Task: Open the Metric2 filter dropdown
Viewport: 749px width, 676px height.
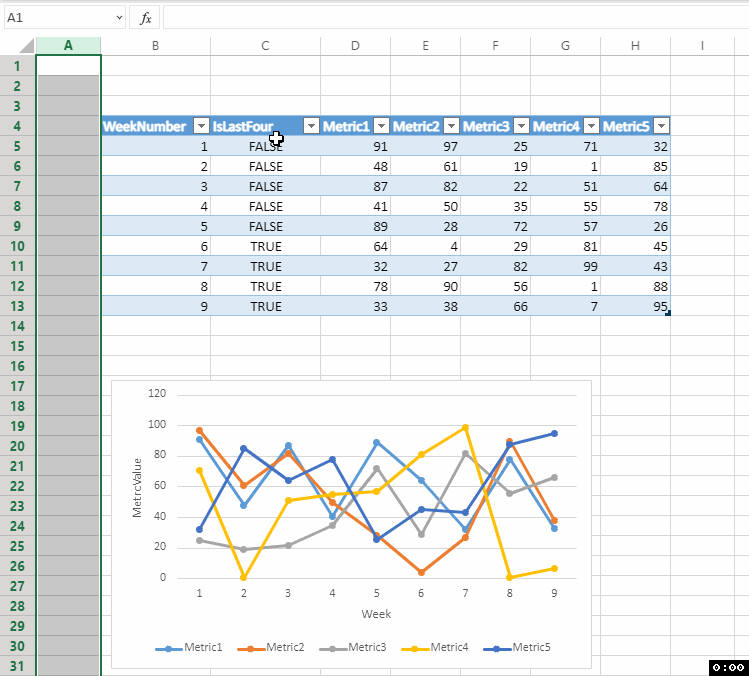Action: (x=451, y=126)
